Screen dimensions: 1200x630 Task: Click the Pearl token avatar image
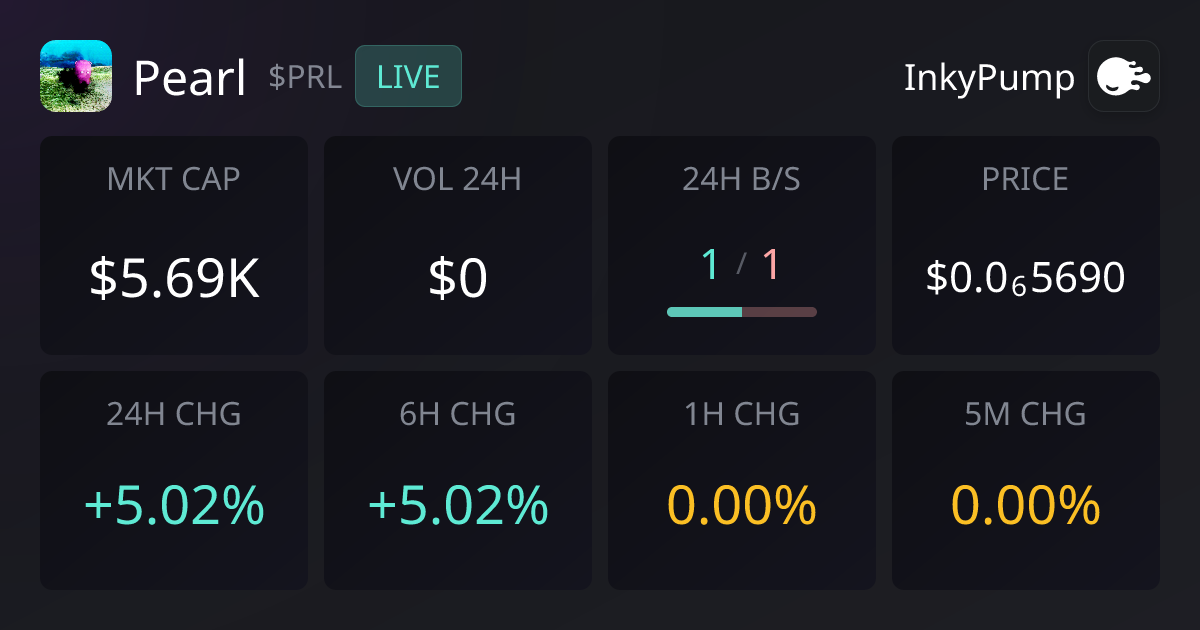coord(76,76)
